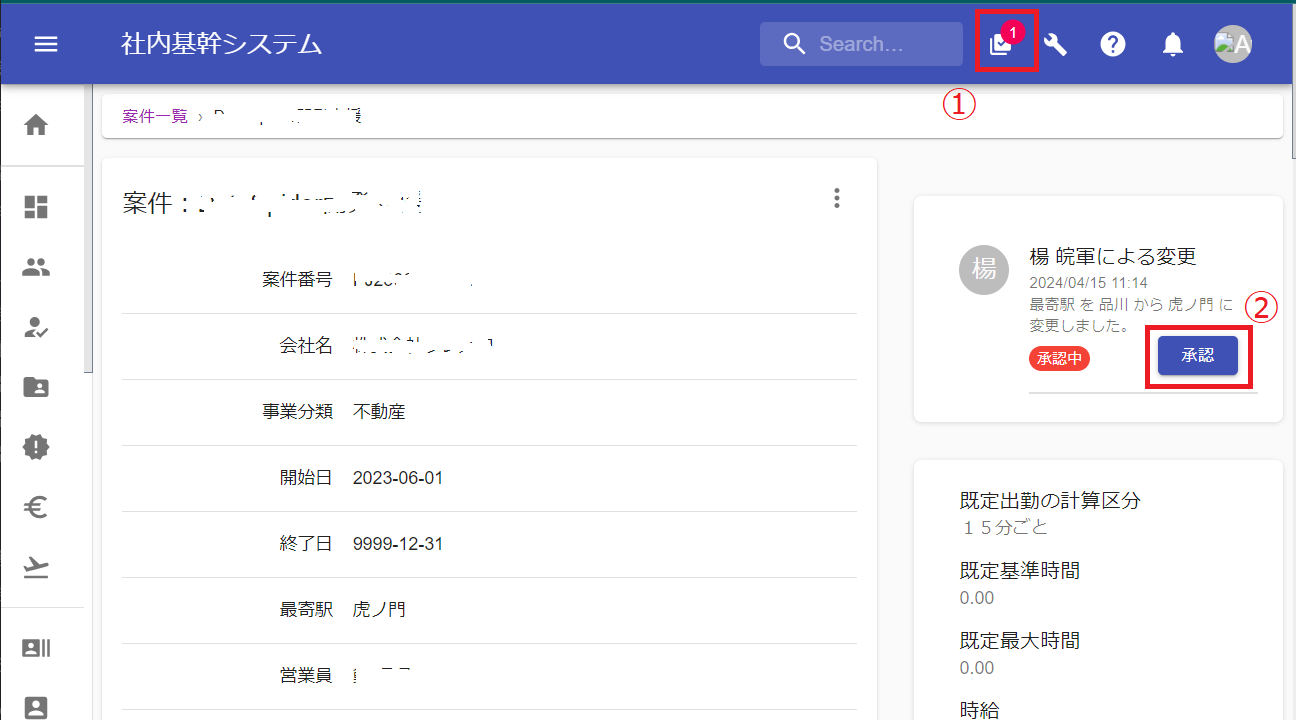Click the 承認 approve button
Image resolution: width=1296 pixels, height=720 pixels.
tap(1197, 356)
